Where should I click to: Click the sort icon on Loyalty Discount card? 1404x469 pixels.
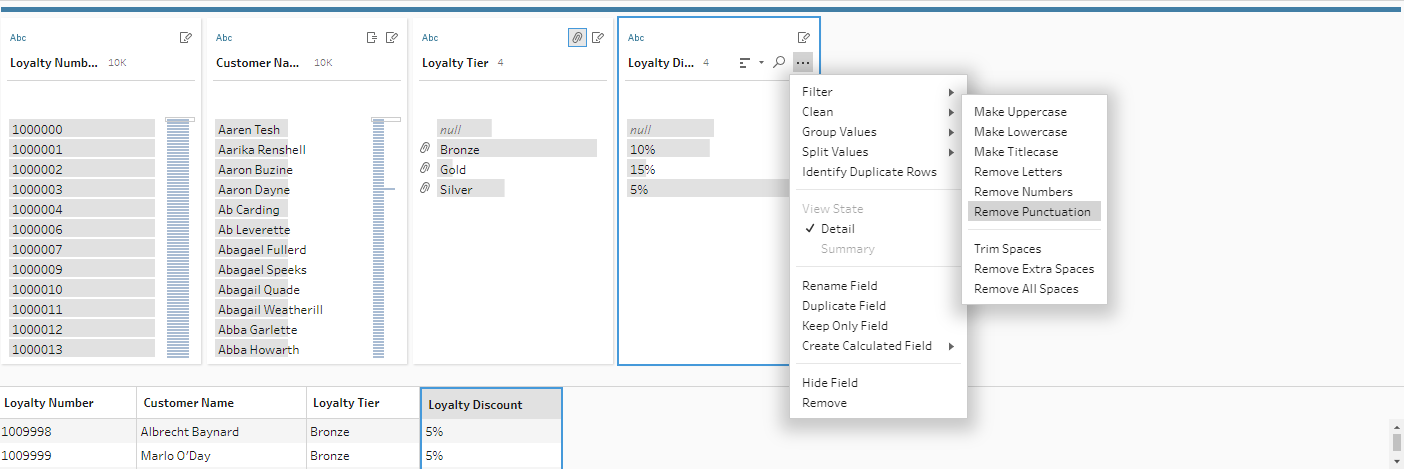[744, 62]
